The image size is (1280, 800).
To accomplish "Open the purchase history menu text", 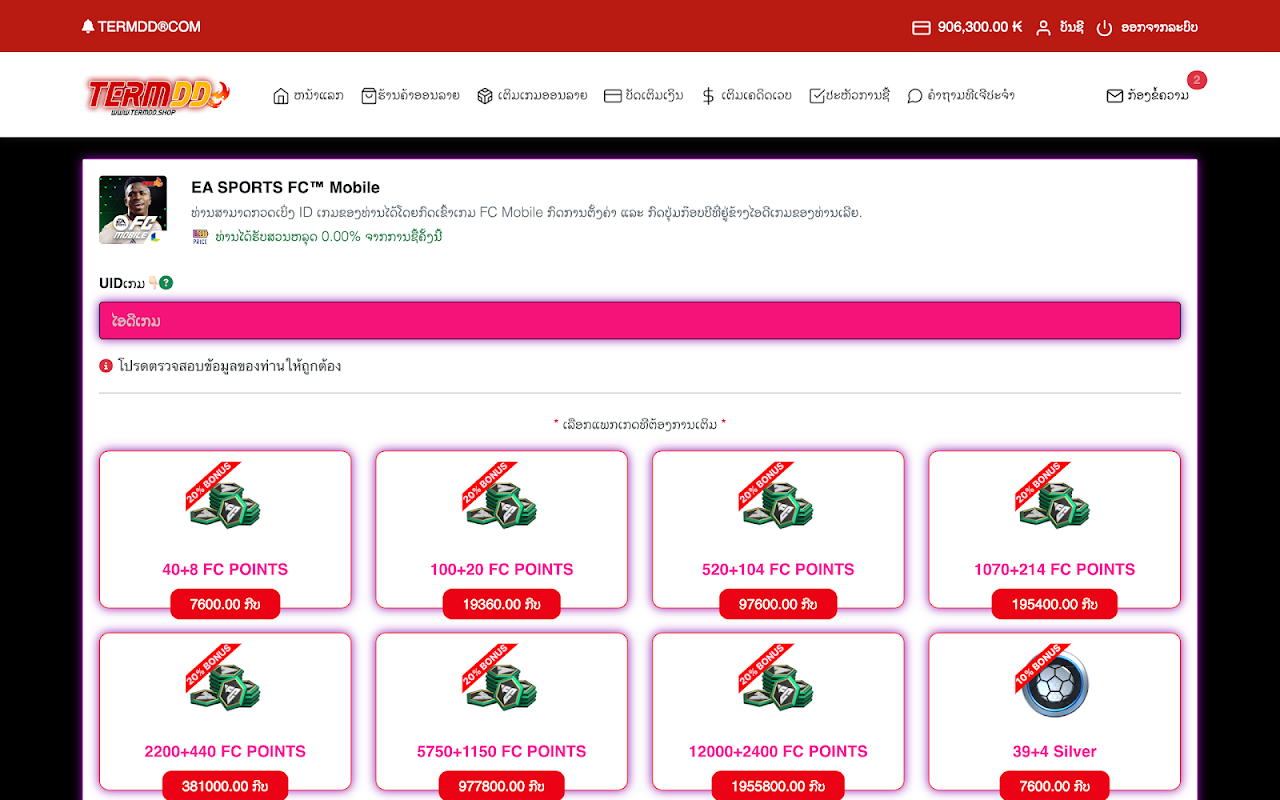I will click(858, 96).
